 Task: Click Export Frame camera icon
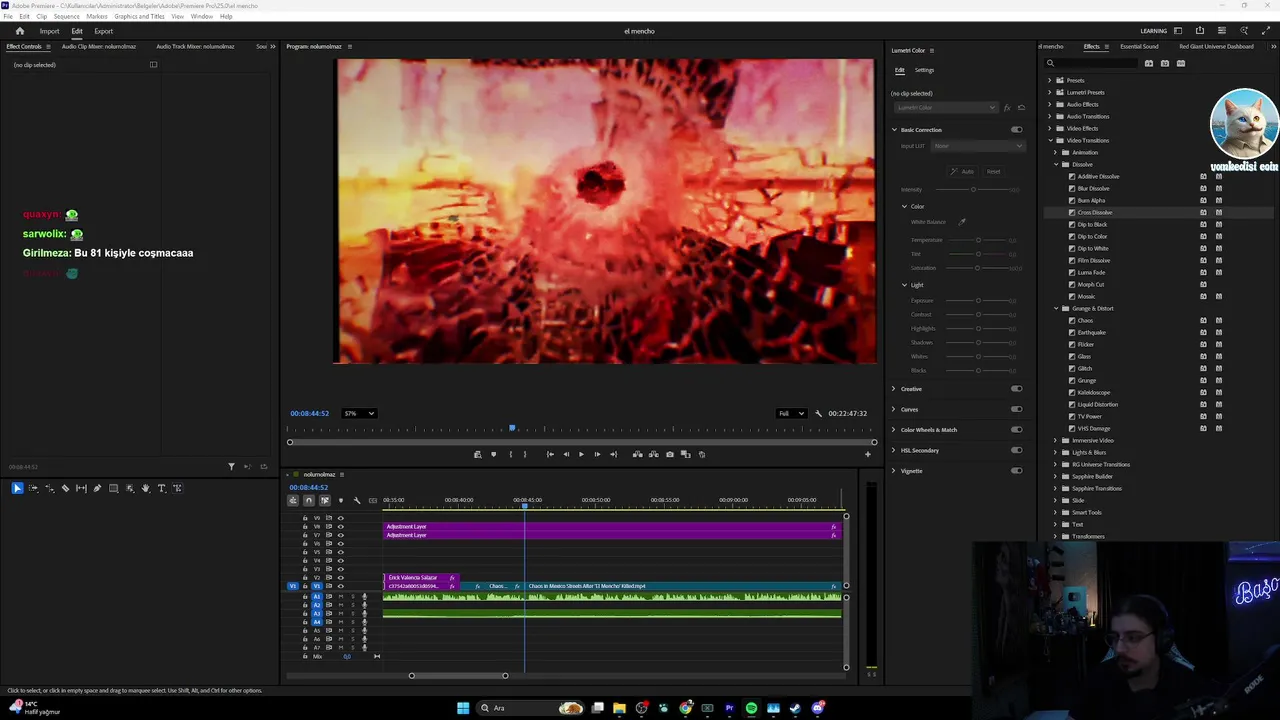coord(670,454)
